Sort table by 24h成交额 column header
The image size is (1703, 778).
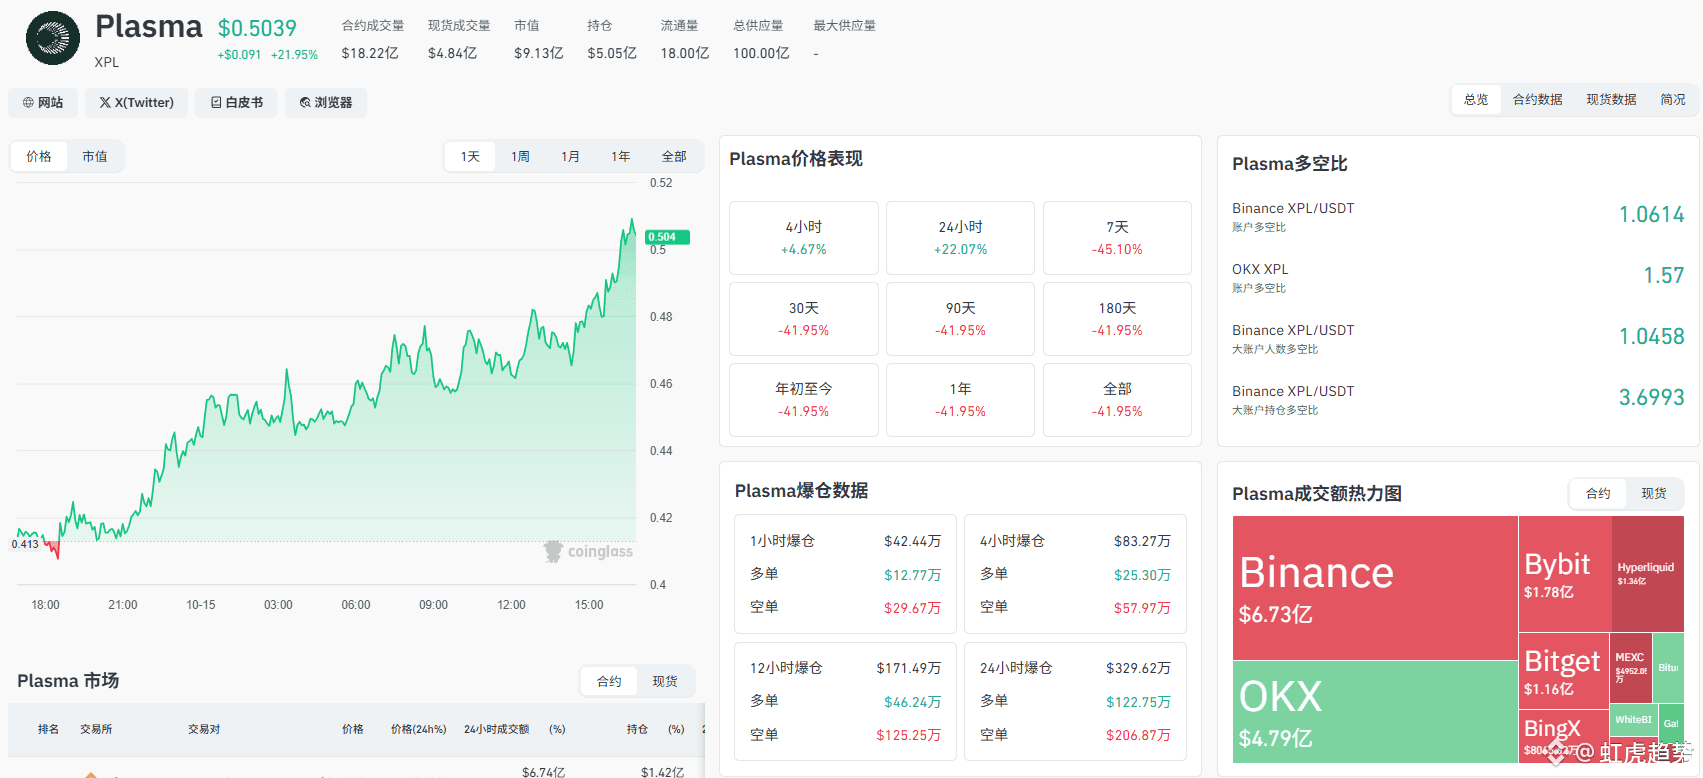[x=496, y=729]
